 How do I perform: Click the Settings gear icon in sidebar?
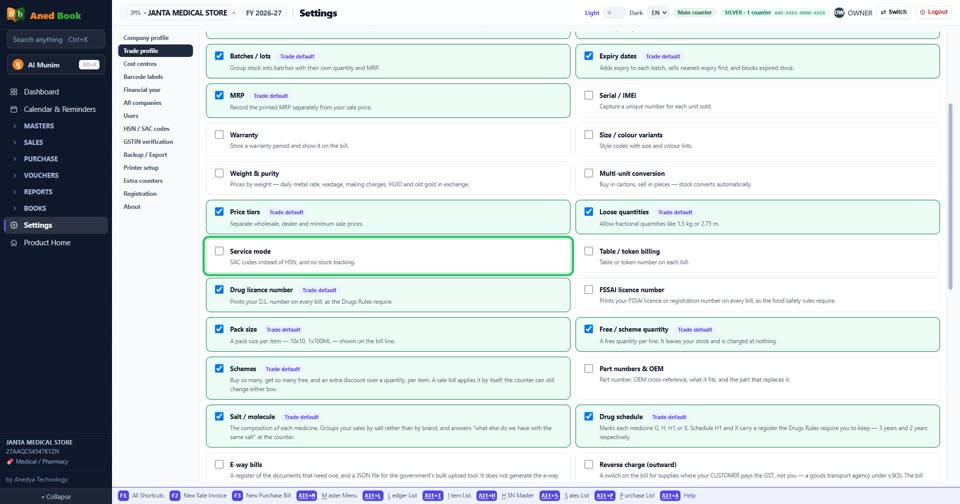point(13,225)
